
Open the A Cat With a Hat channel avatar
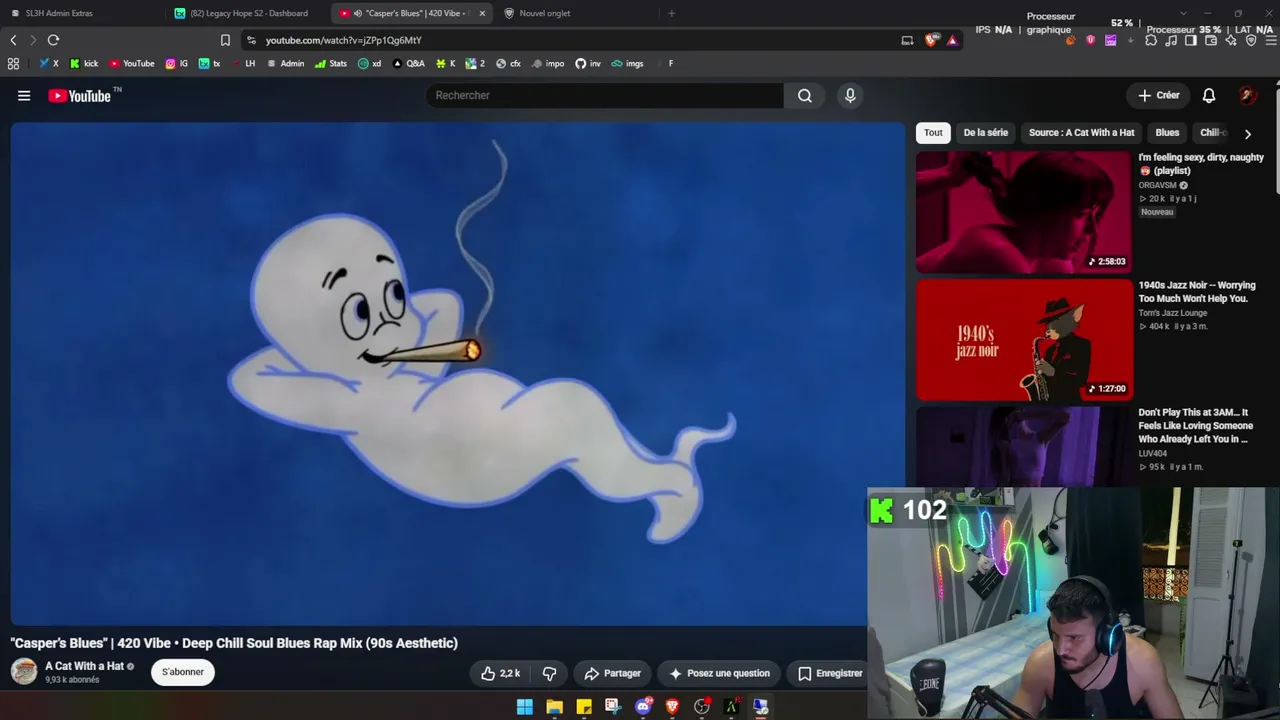coord(24,672)
